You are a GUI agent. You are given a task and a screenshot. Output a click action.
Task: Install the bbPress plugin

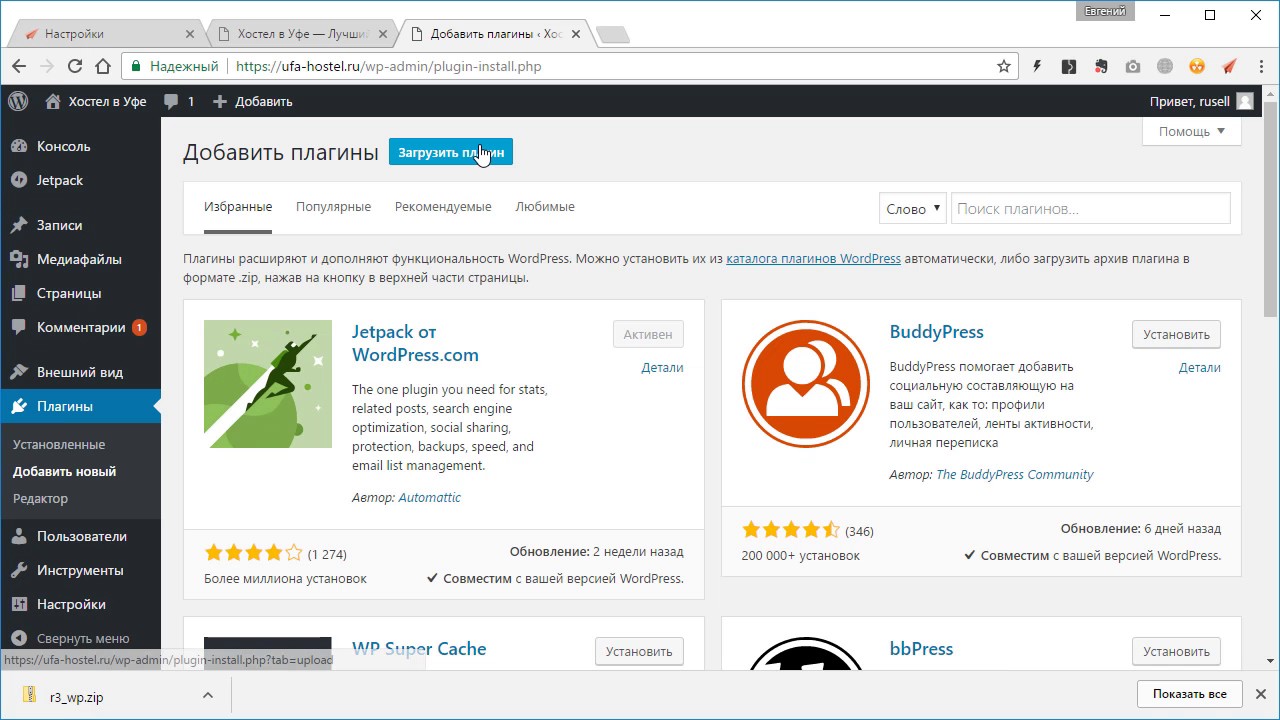pyautogui.click(x=1176, y=651)
